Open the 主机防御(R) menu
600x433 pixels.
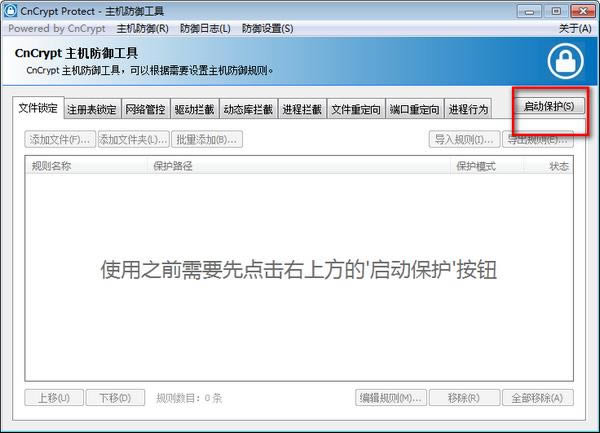tap(142, 28)
